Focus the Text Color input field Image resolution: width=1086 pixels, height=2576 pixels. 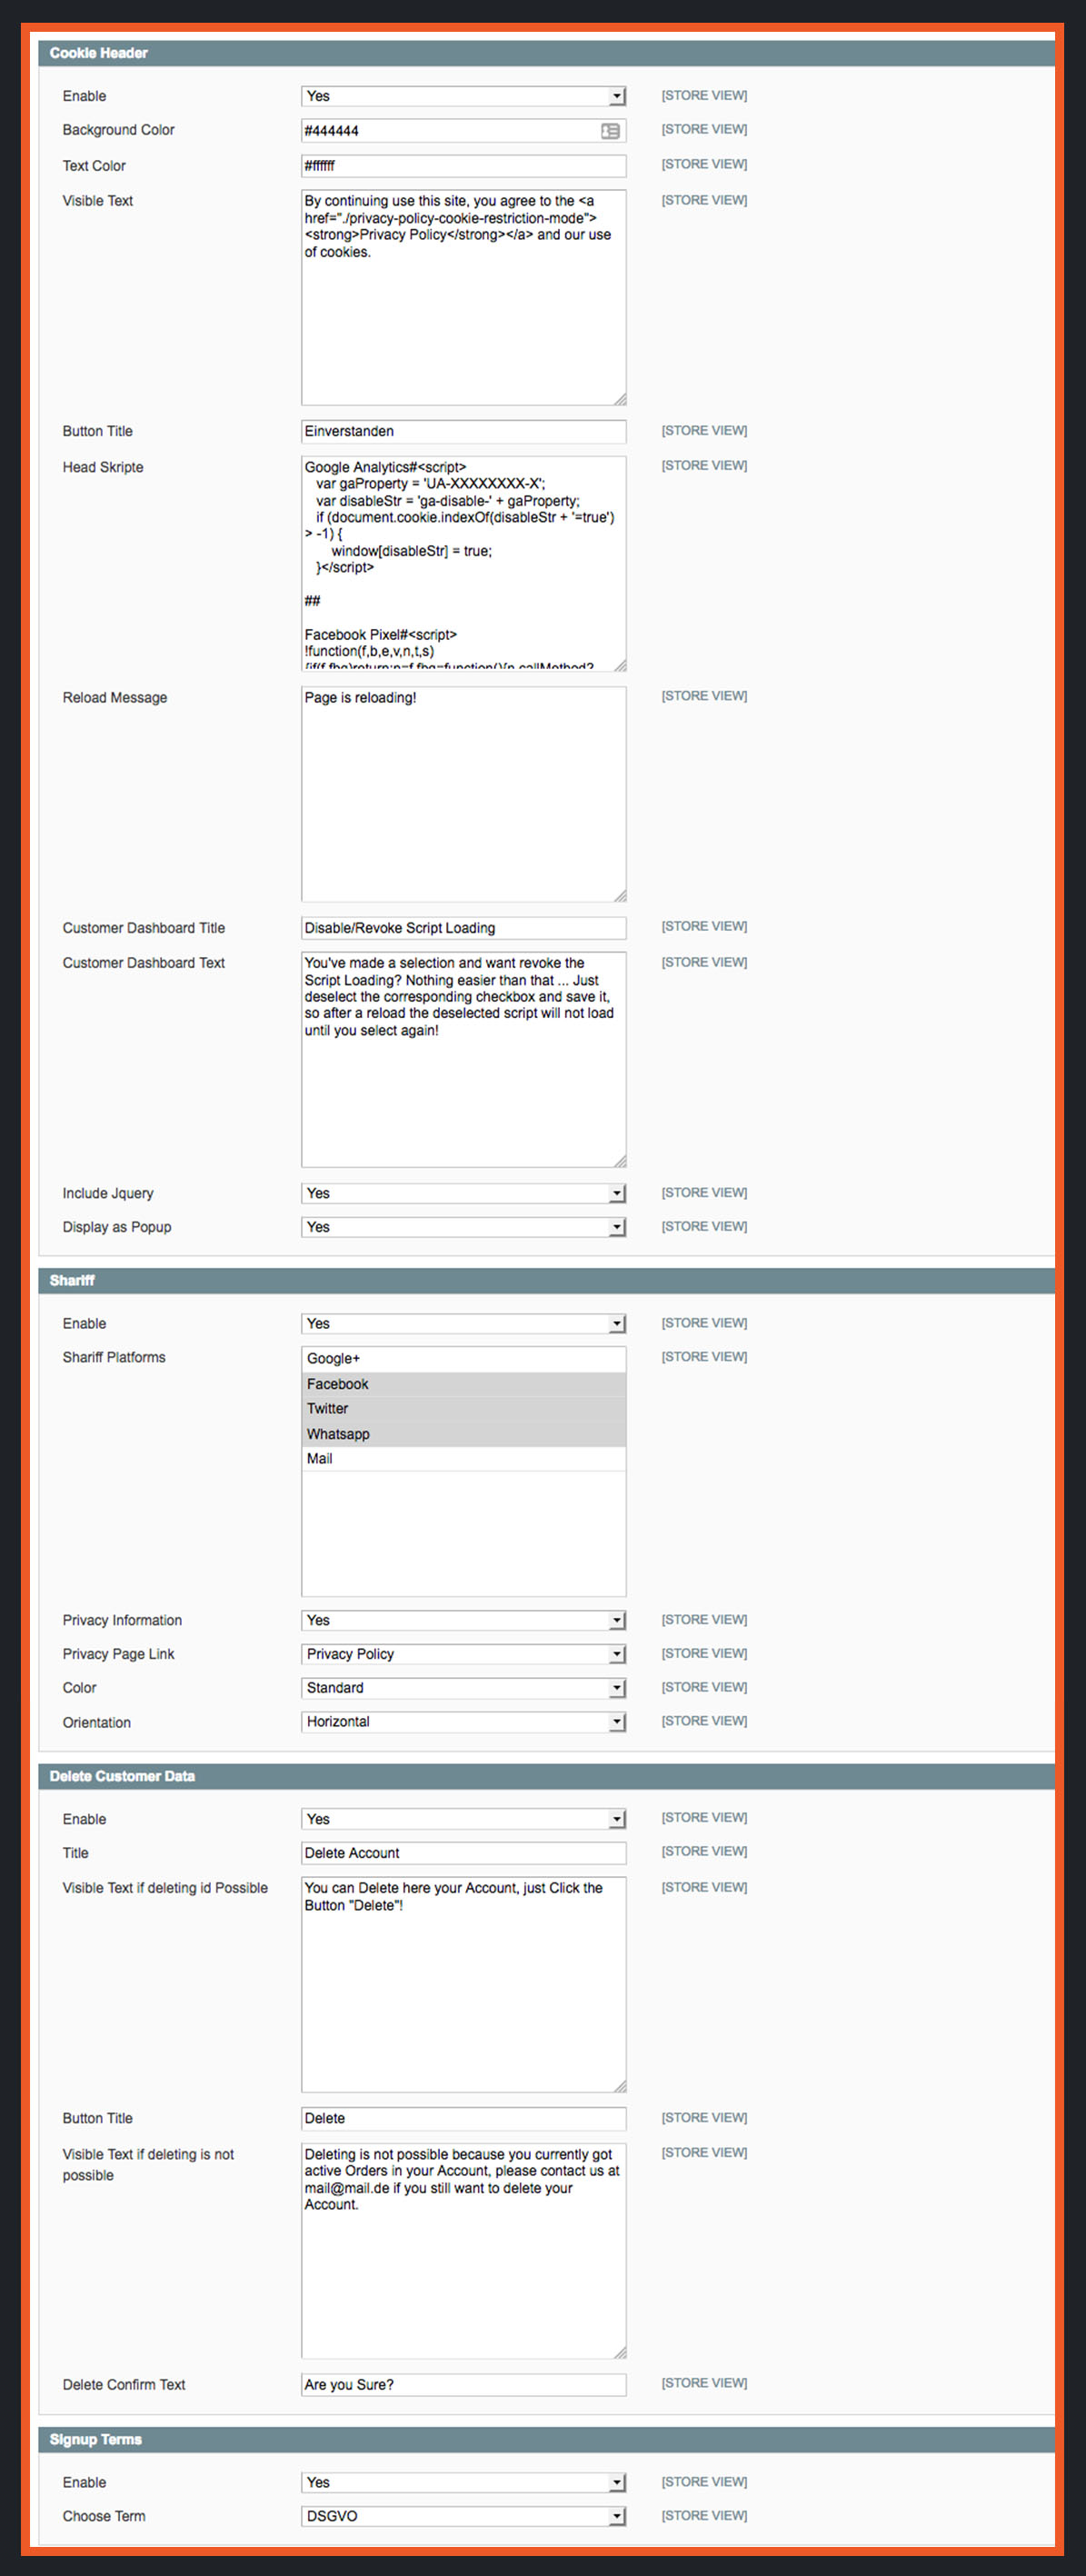coord(463,166)
